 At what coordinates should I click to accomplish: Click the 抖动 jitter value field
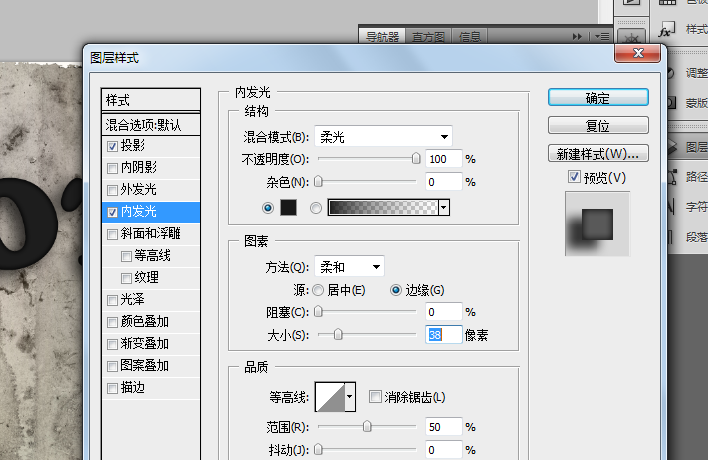click(x=444, y=450)
